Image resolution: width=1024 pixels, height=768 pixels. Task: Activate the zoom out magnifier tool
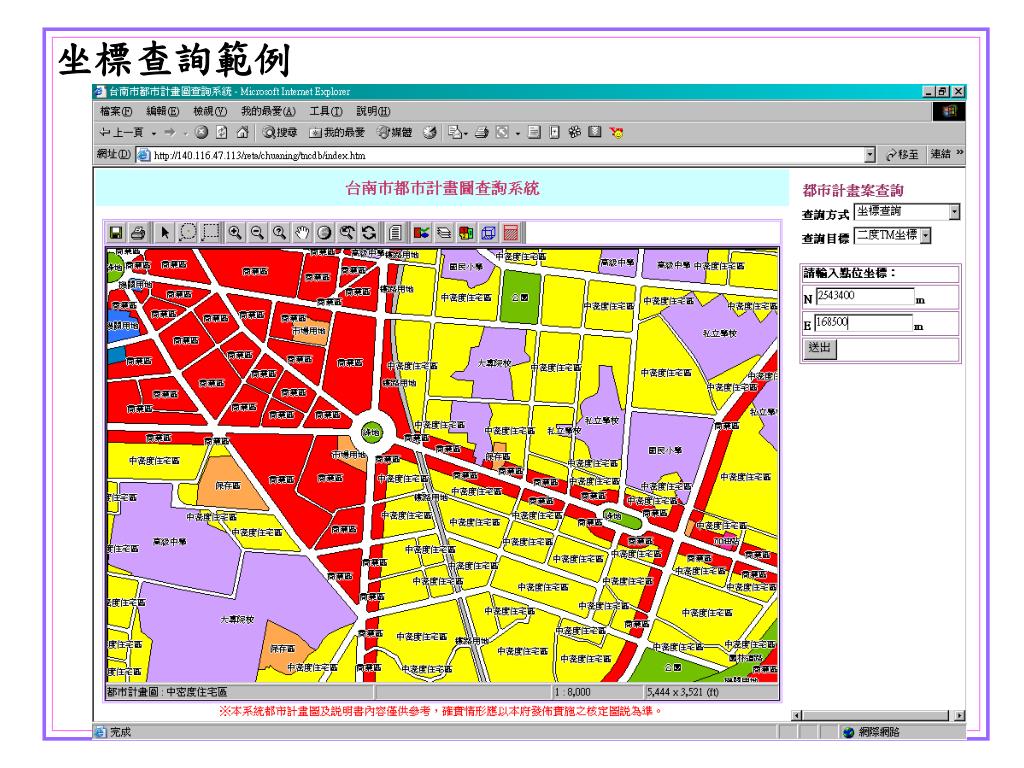pos(257,233)
